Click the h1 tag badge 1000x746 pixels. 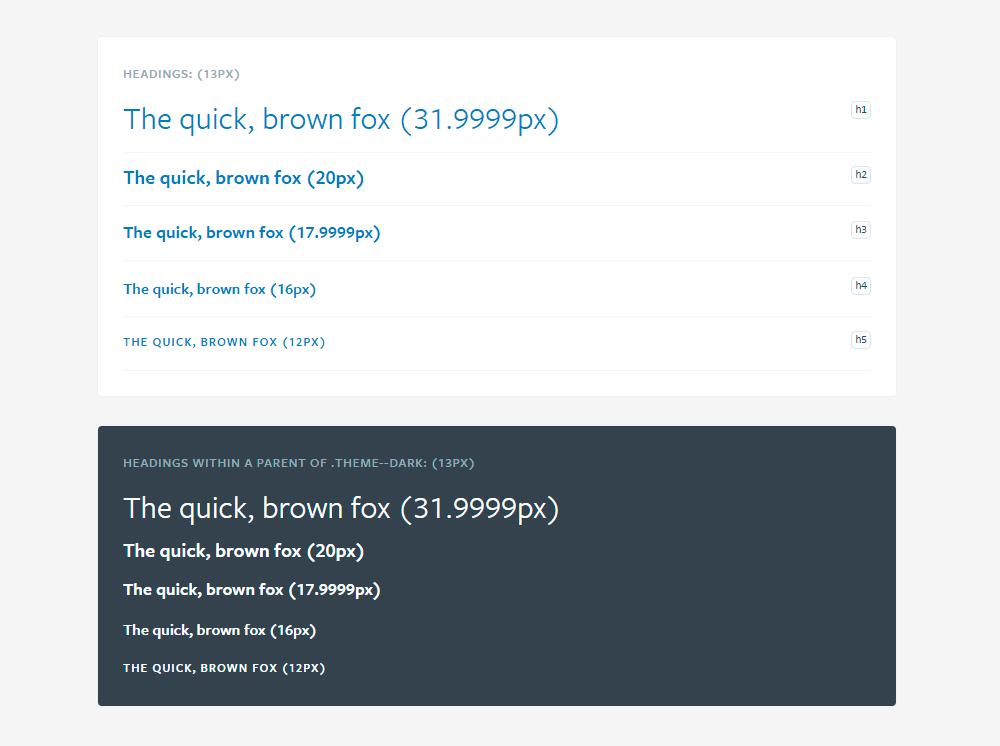point(860,110)
